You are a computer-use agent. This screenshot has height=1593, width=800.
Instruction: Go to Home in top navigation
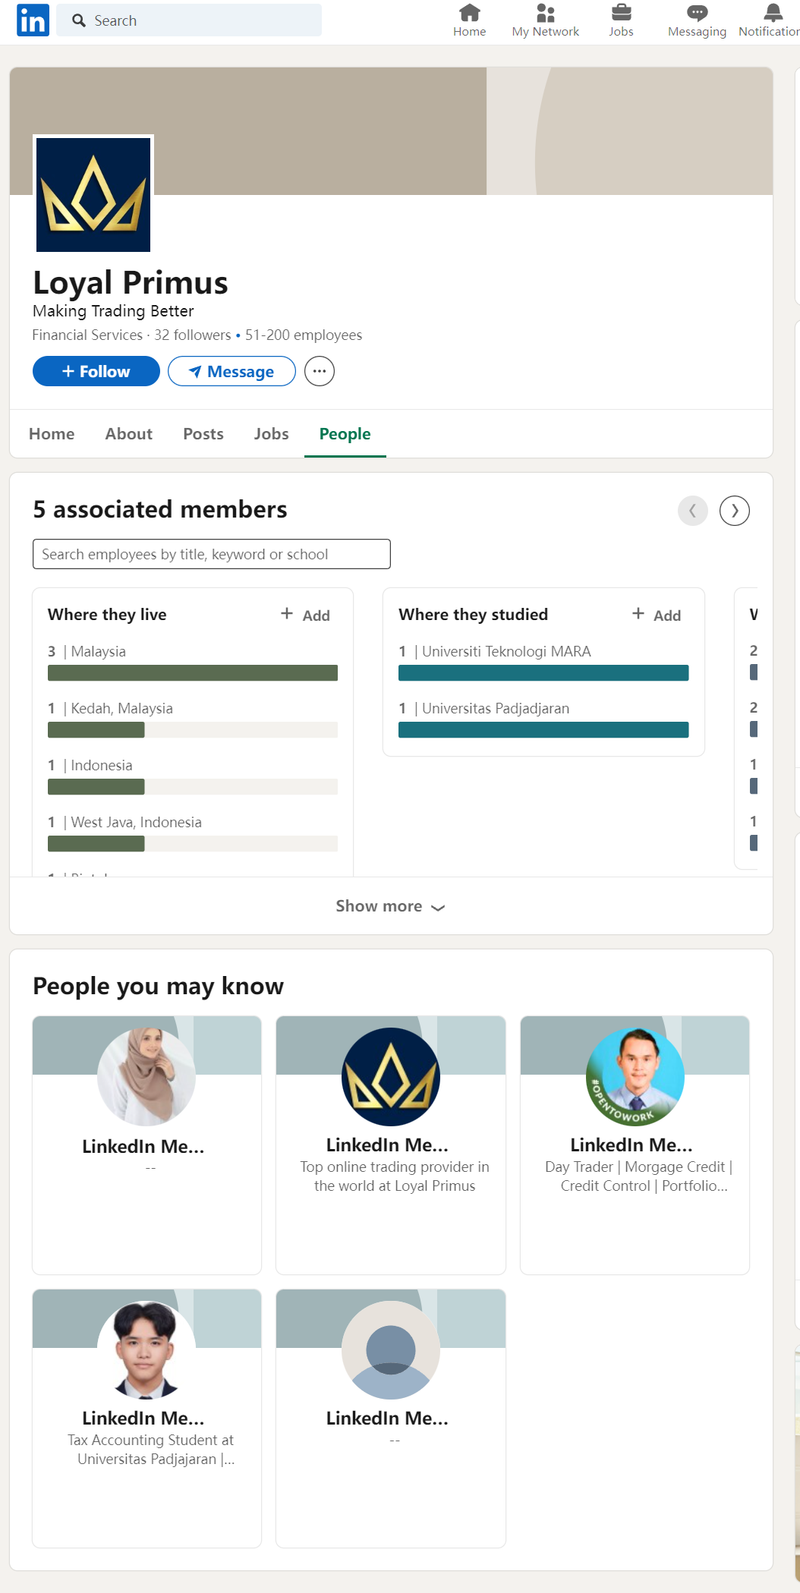coord(469,20)
